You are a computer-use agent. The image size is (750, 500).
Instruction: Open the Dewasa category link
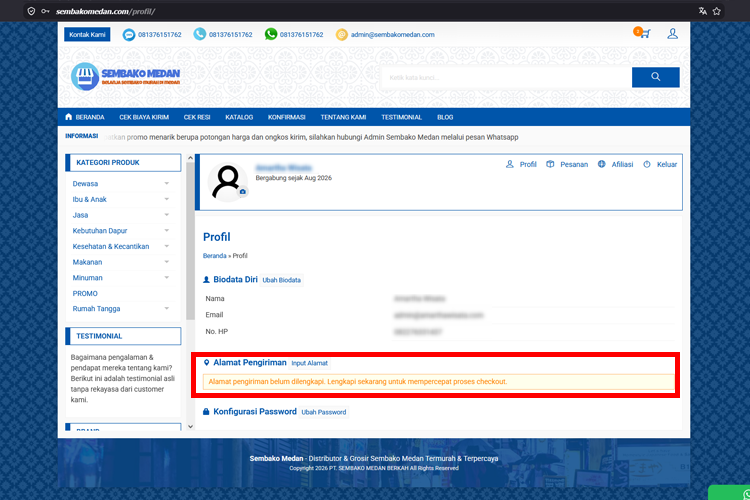(x=85, y=184)
